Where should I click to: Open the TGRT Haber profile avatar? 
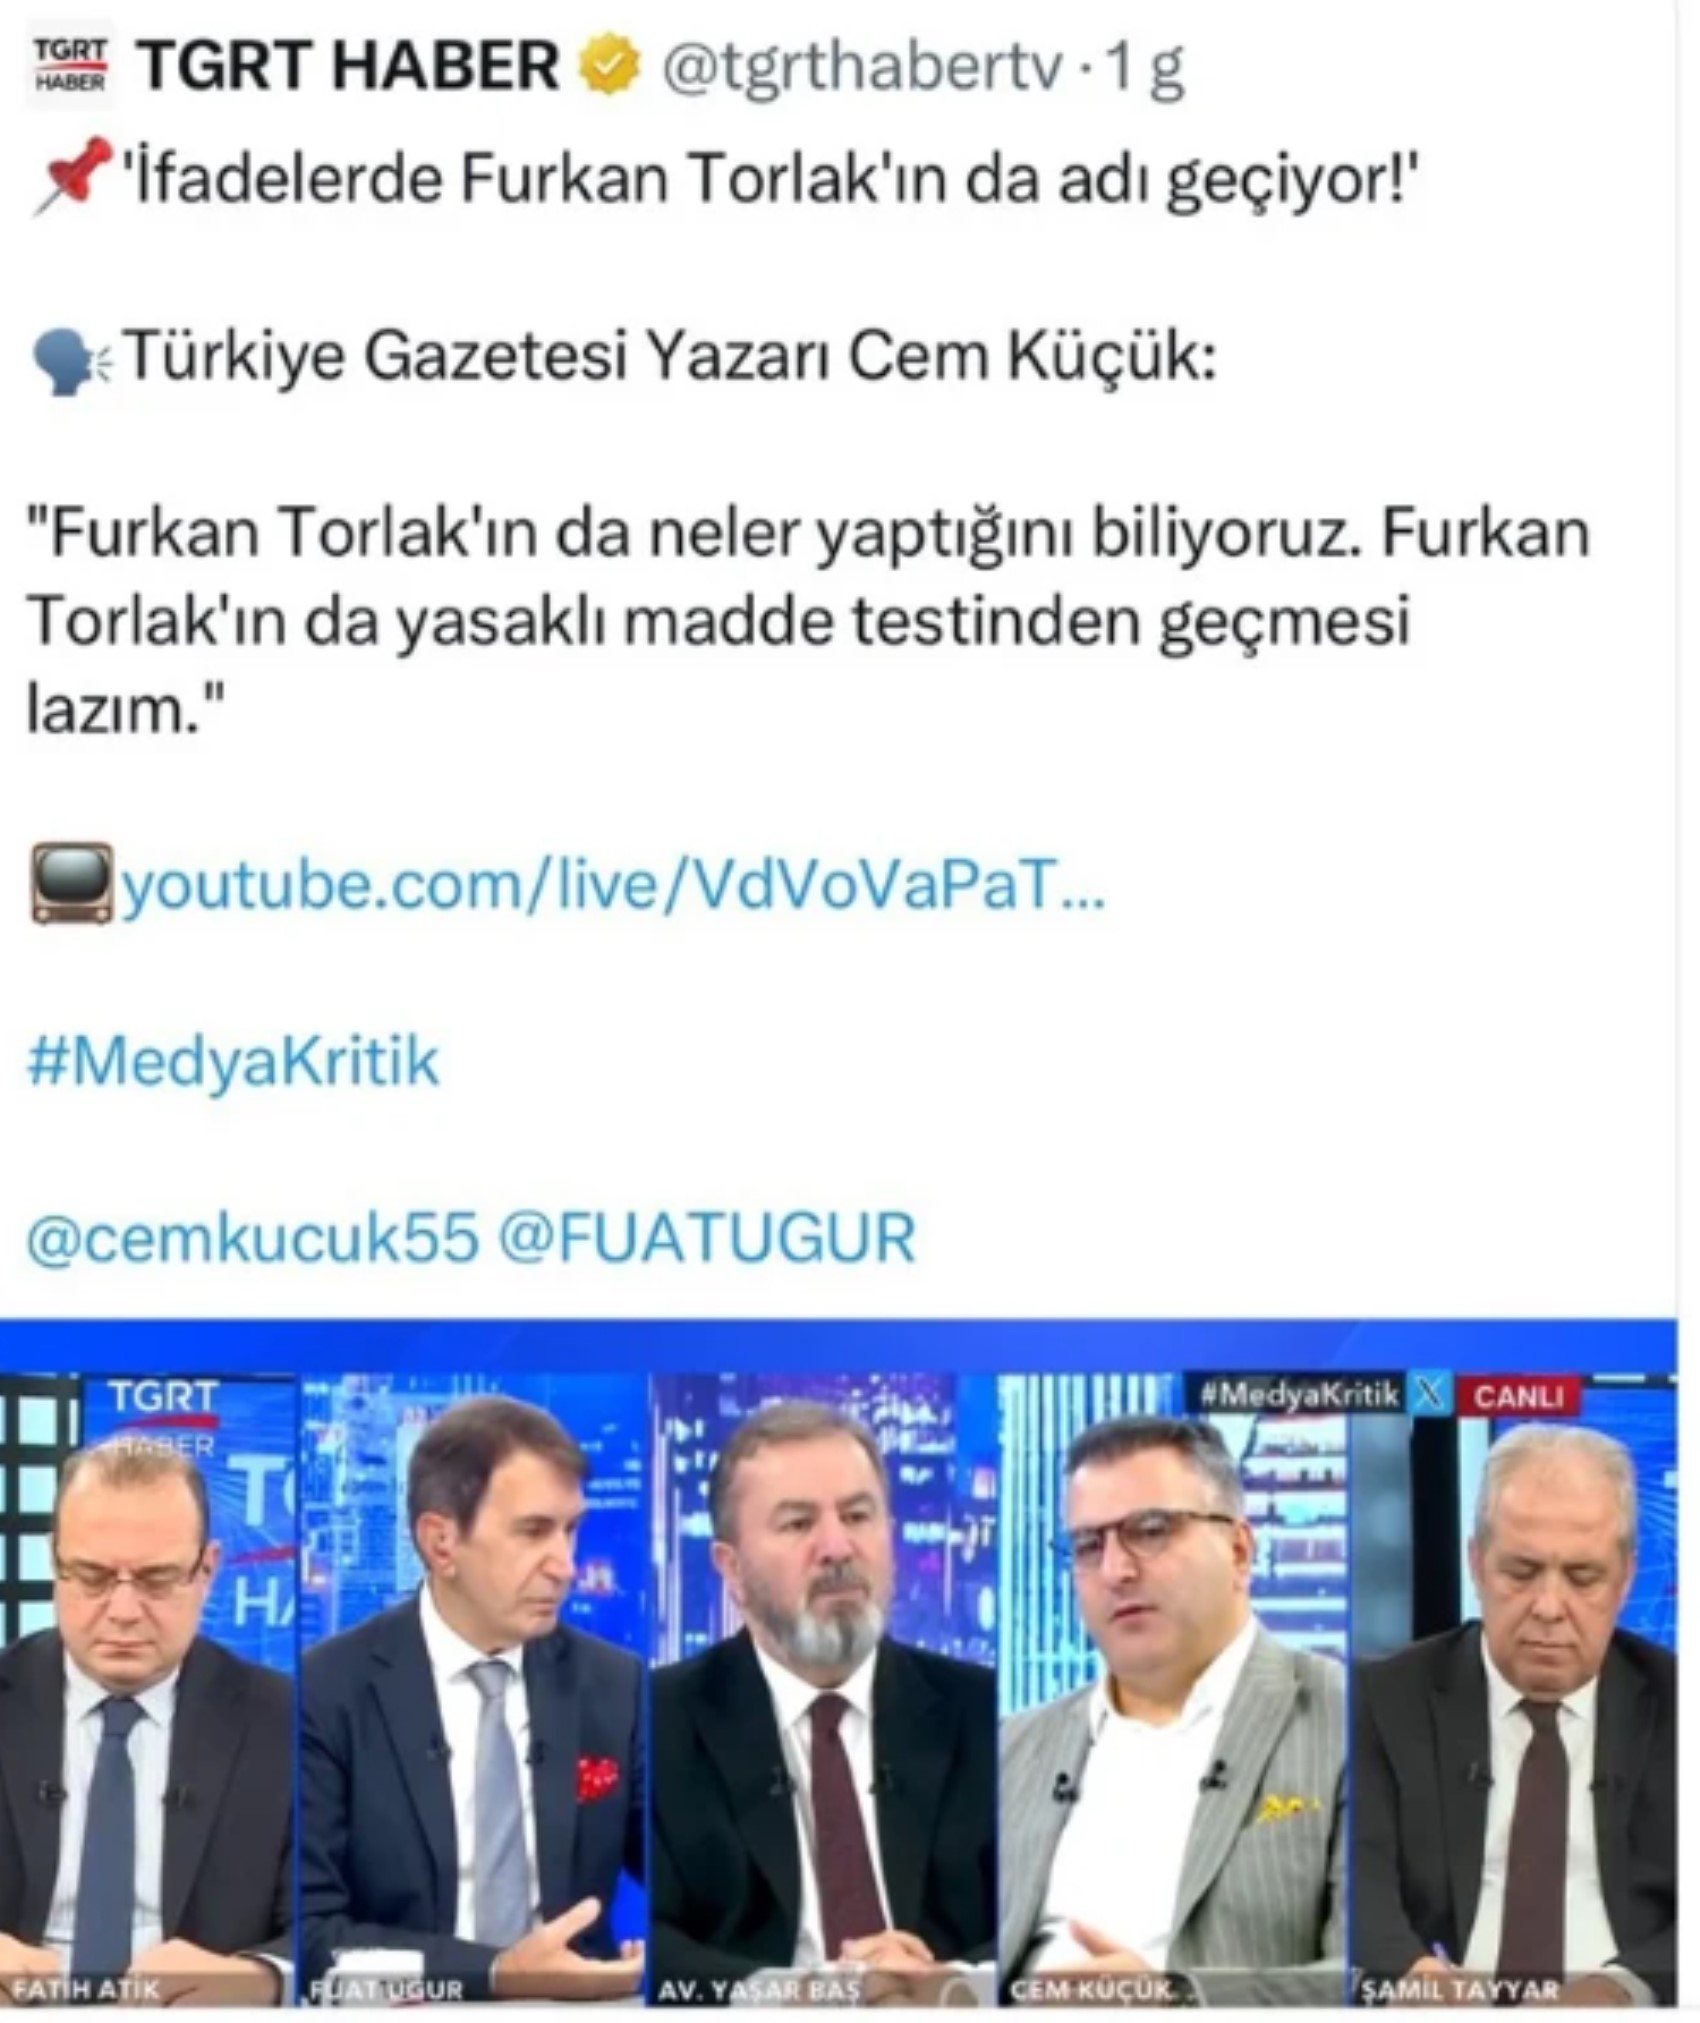click(70, 68)
